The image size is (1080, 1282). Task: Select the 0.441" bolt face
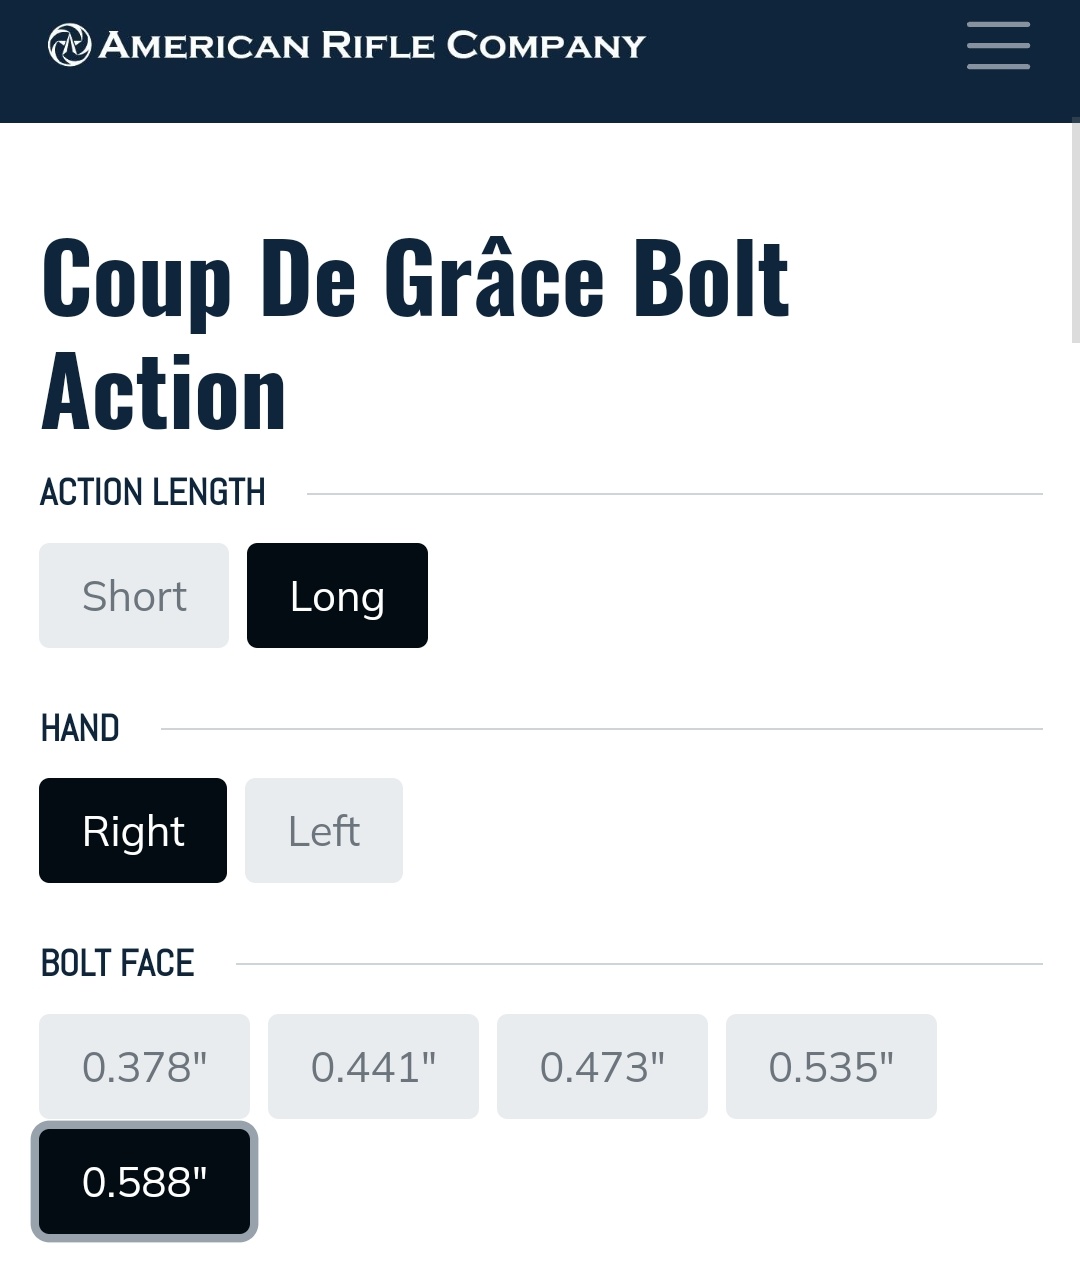click(x=373, y=1067)
